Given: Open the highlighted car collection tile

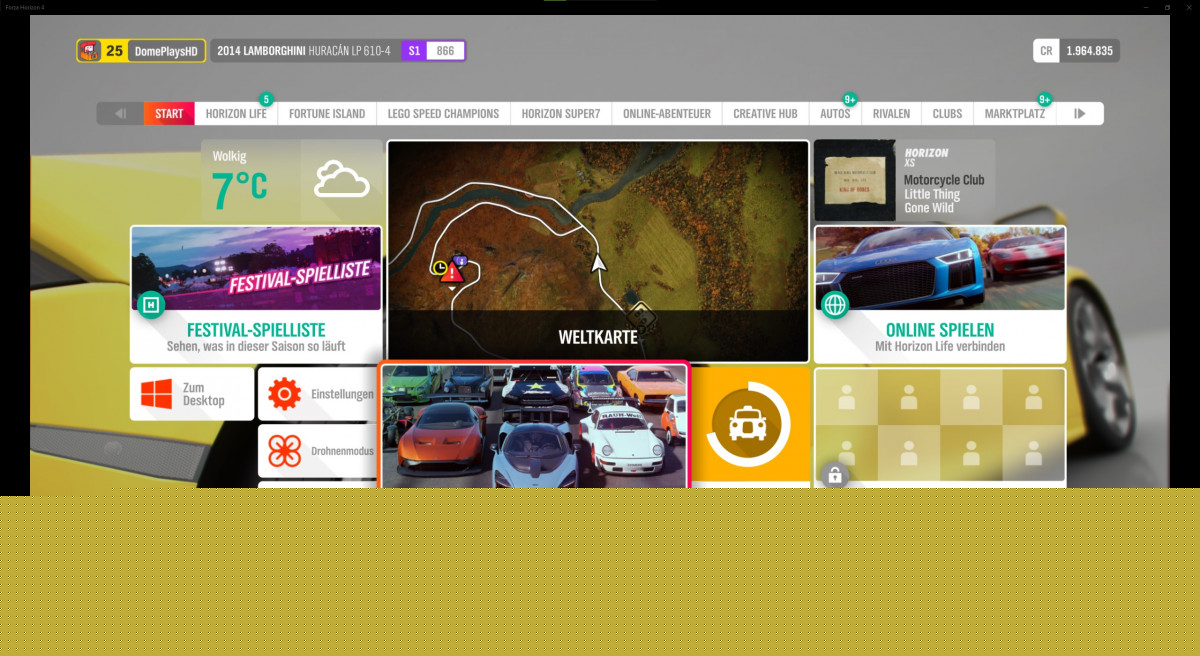Looking at the screenshot, I should [534, 427].
